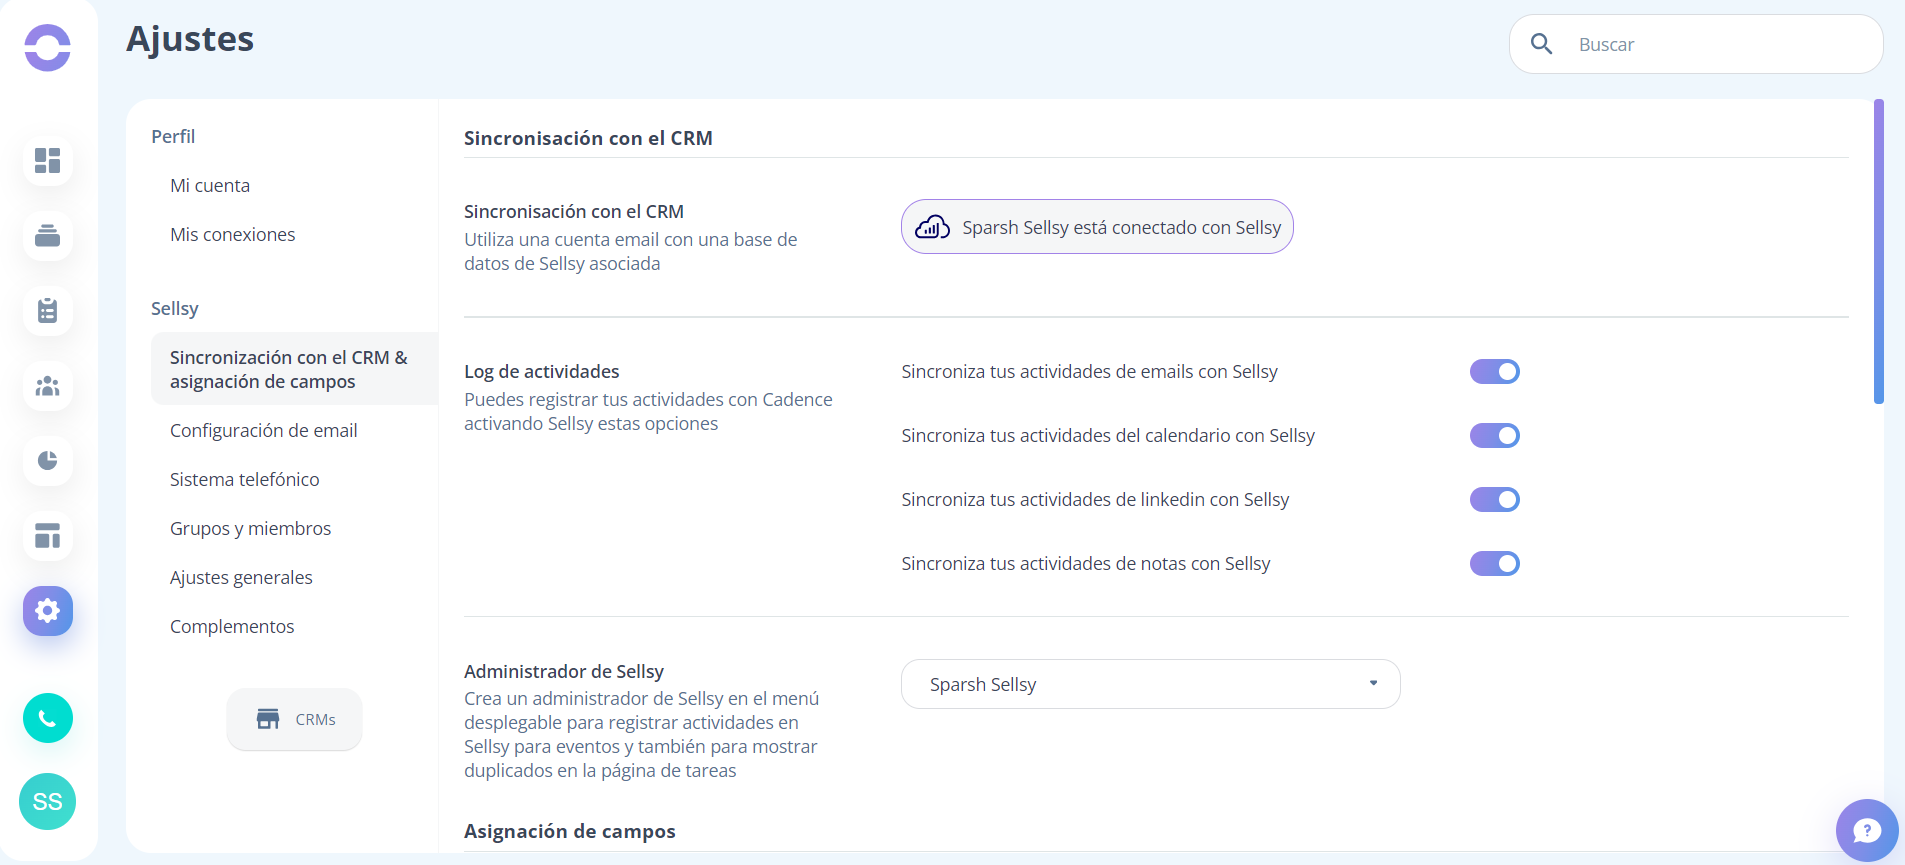Open the statistics pie chart icon
The height and width of the screenshot is (865, 1905).
pyautogui.click(x=47, y=461)
